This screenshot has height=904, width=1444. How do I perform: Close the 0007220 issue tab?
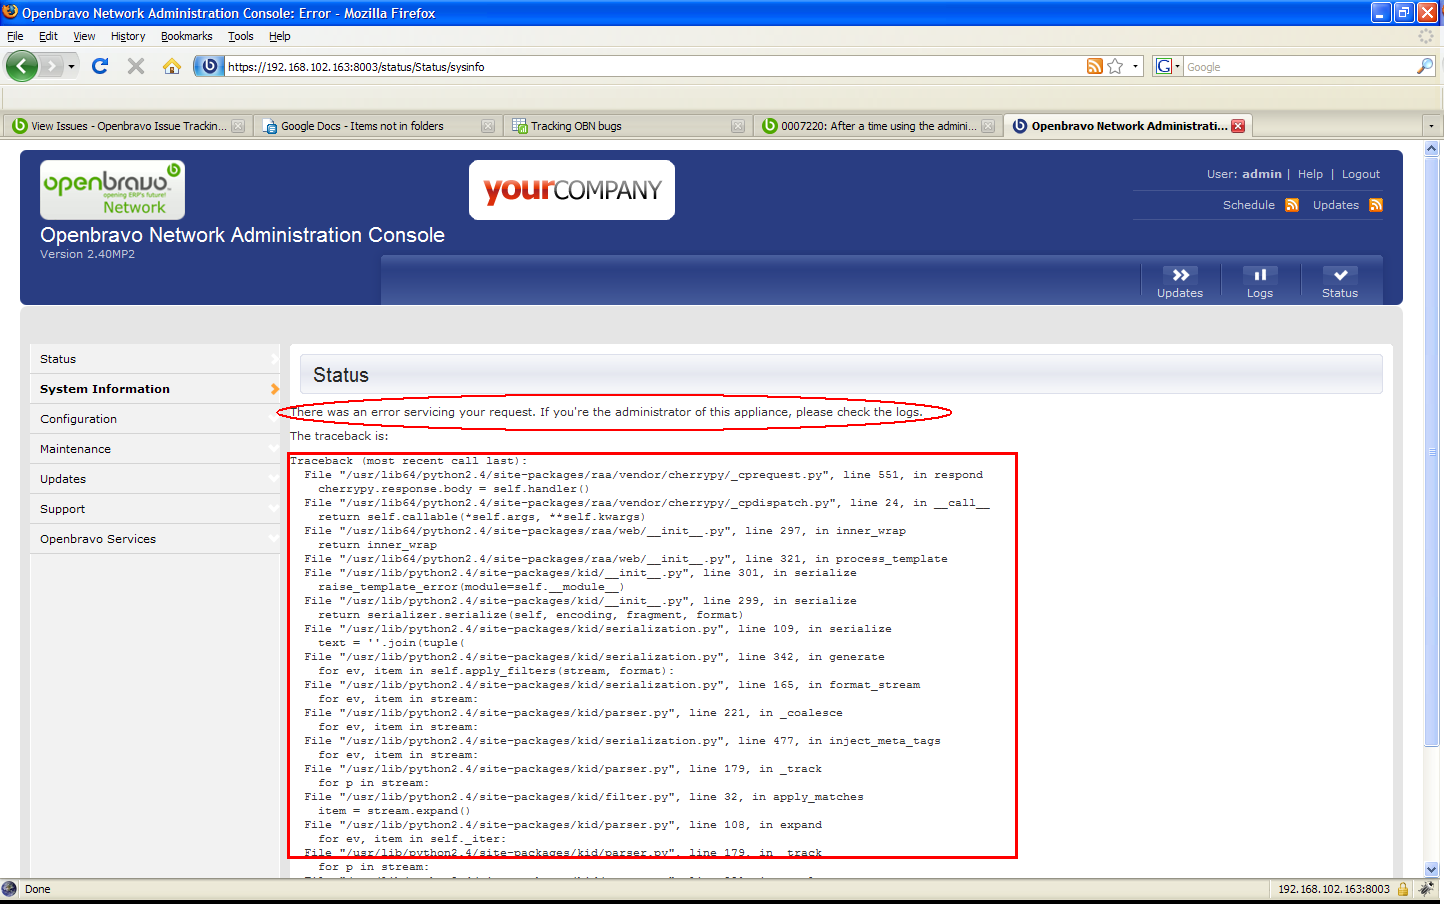[x=988, y=126]
